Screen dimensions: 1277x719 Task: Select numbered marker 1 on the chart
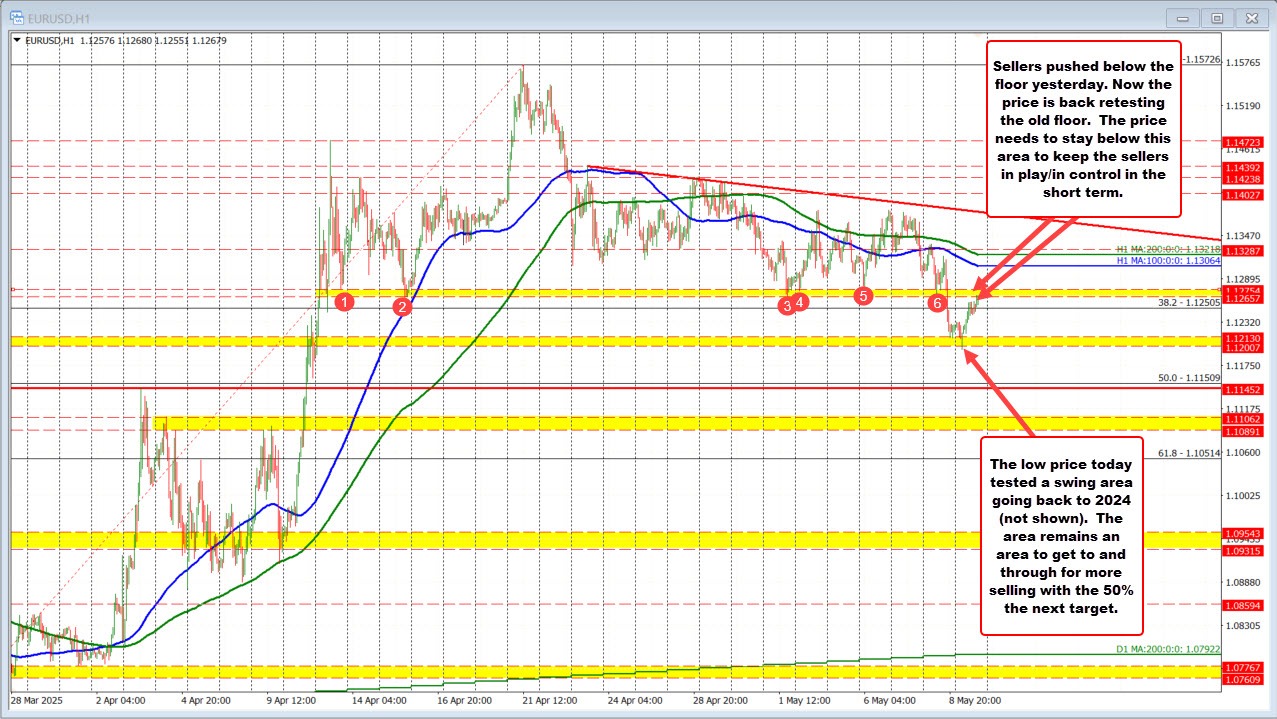[x=344, y=301]
